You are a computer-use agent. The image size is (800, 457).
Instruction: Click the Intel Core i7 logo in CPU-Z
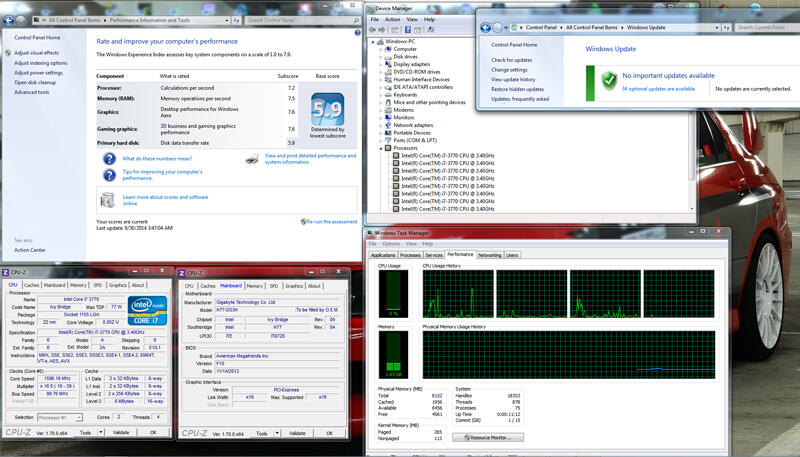click(x=147, y=310)
